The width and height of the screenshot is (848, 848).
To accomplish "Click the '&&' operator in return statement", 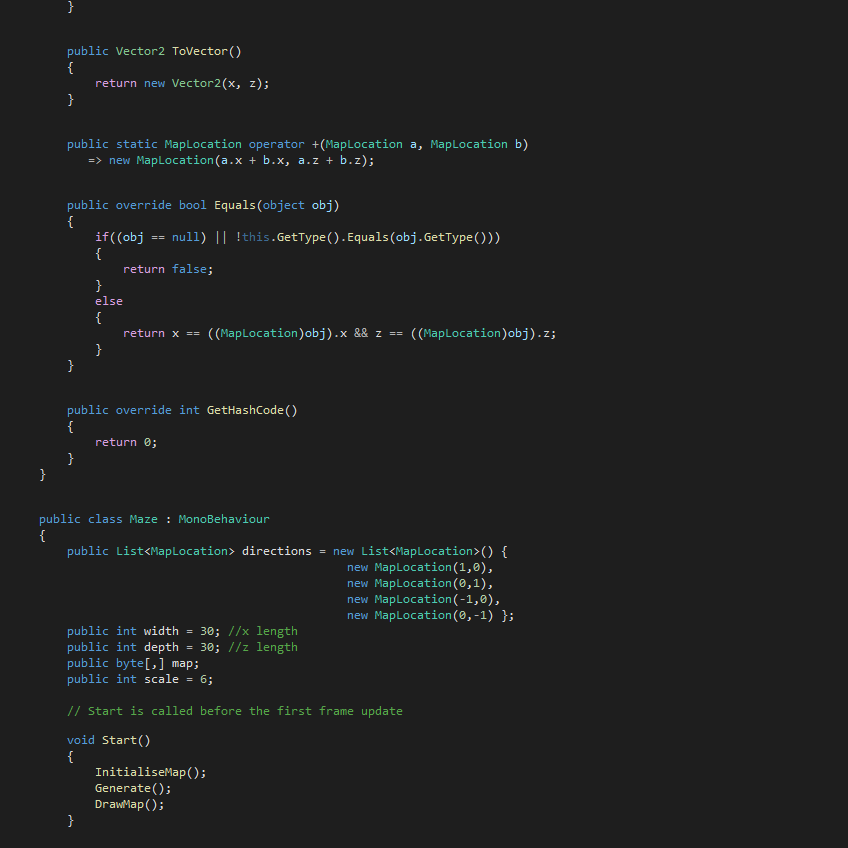I will pos(361,333).
